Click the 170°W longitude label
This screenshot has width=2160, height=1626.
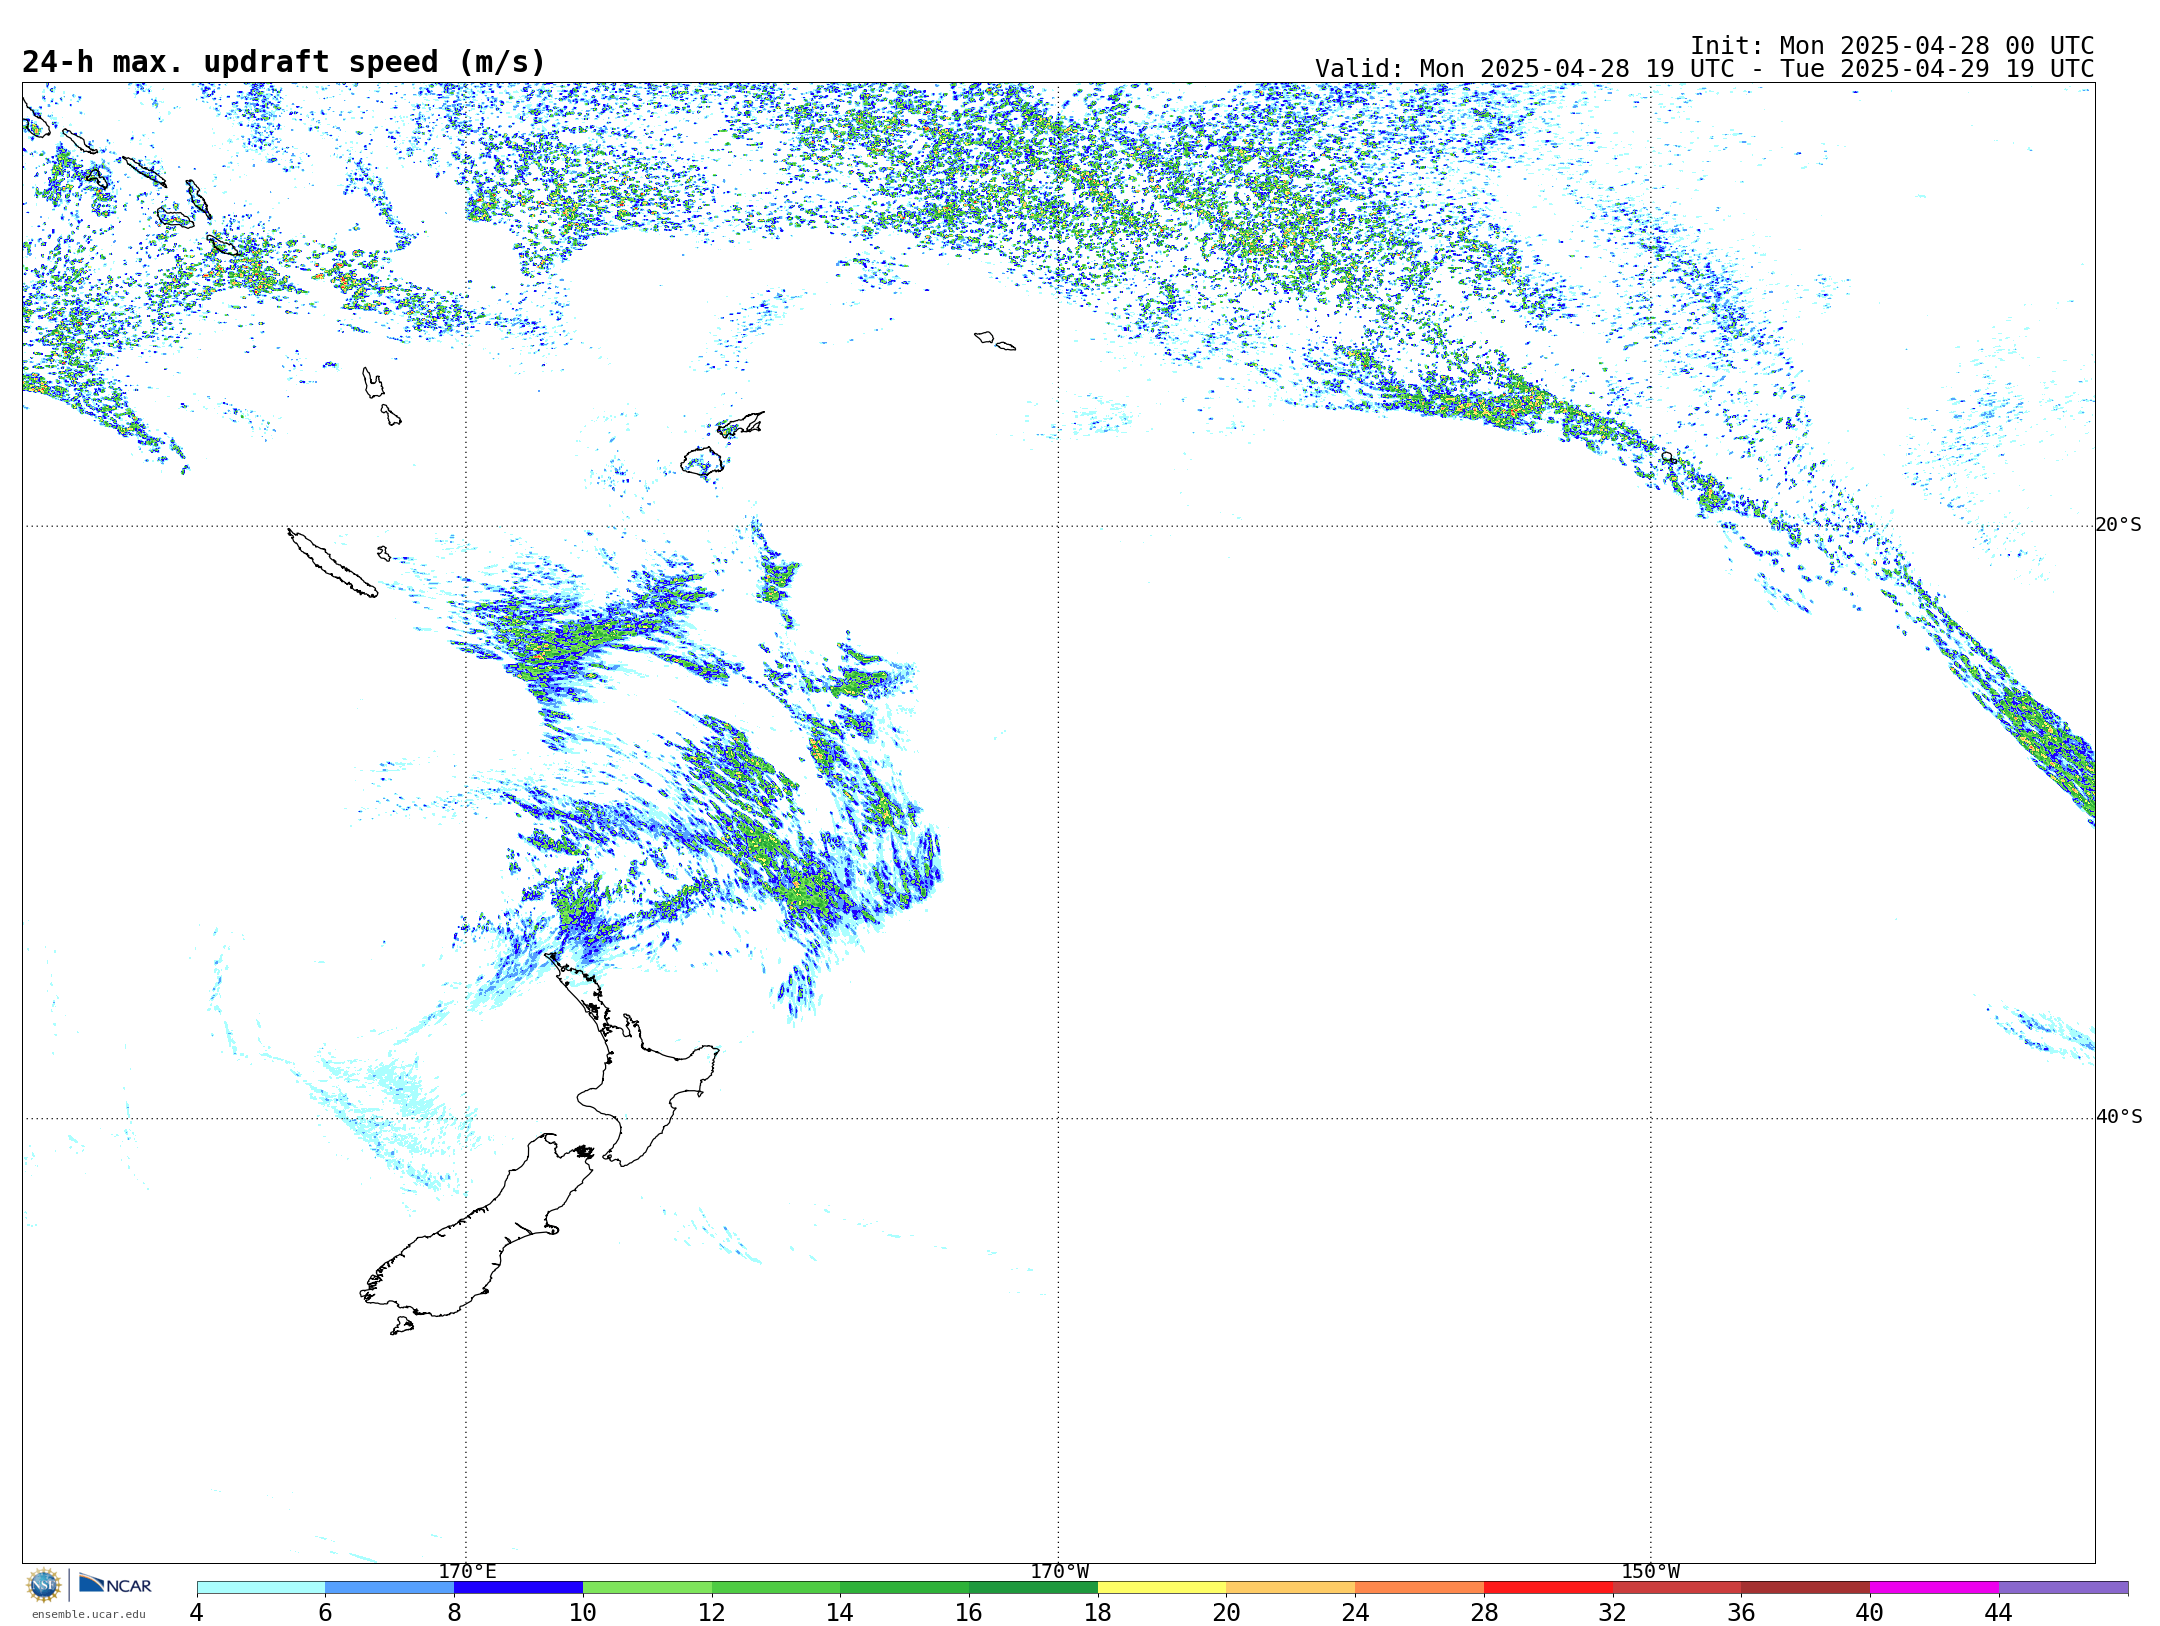point(1059,1572)
